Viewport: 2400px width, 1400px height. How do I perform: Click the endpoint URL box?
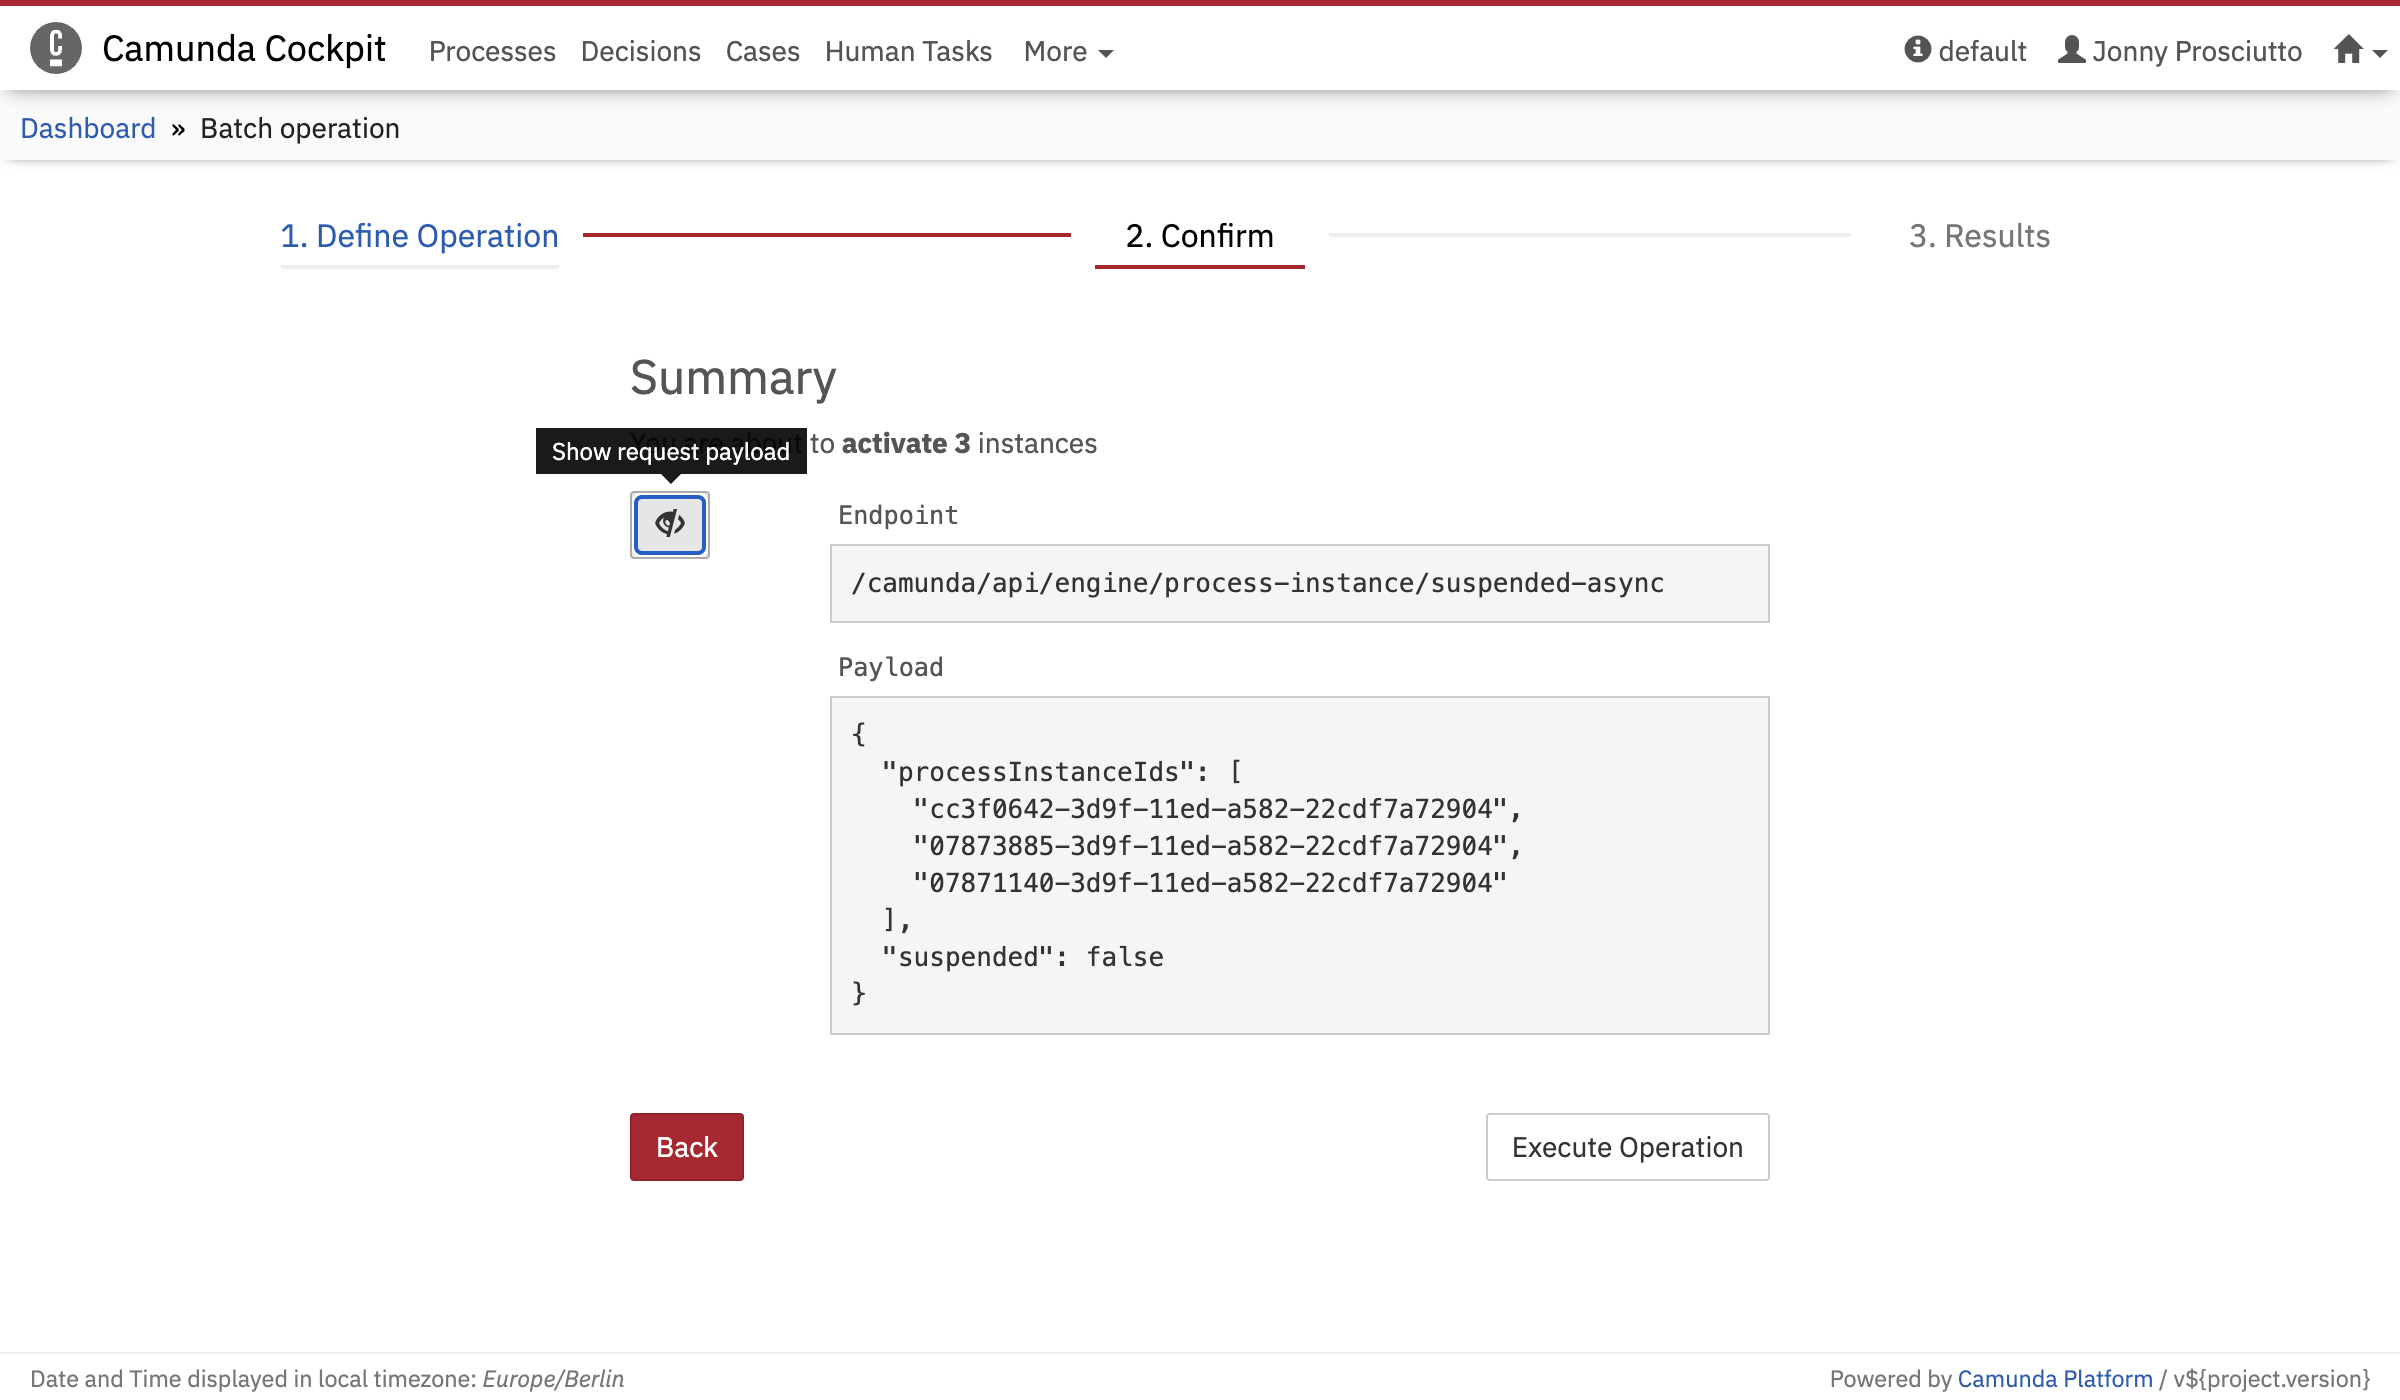[1299, 583]
